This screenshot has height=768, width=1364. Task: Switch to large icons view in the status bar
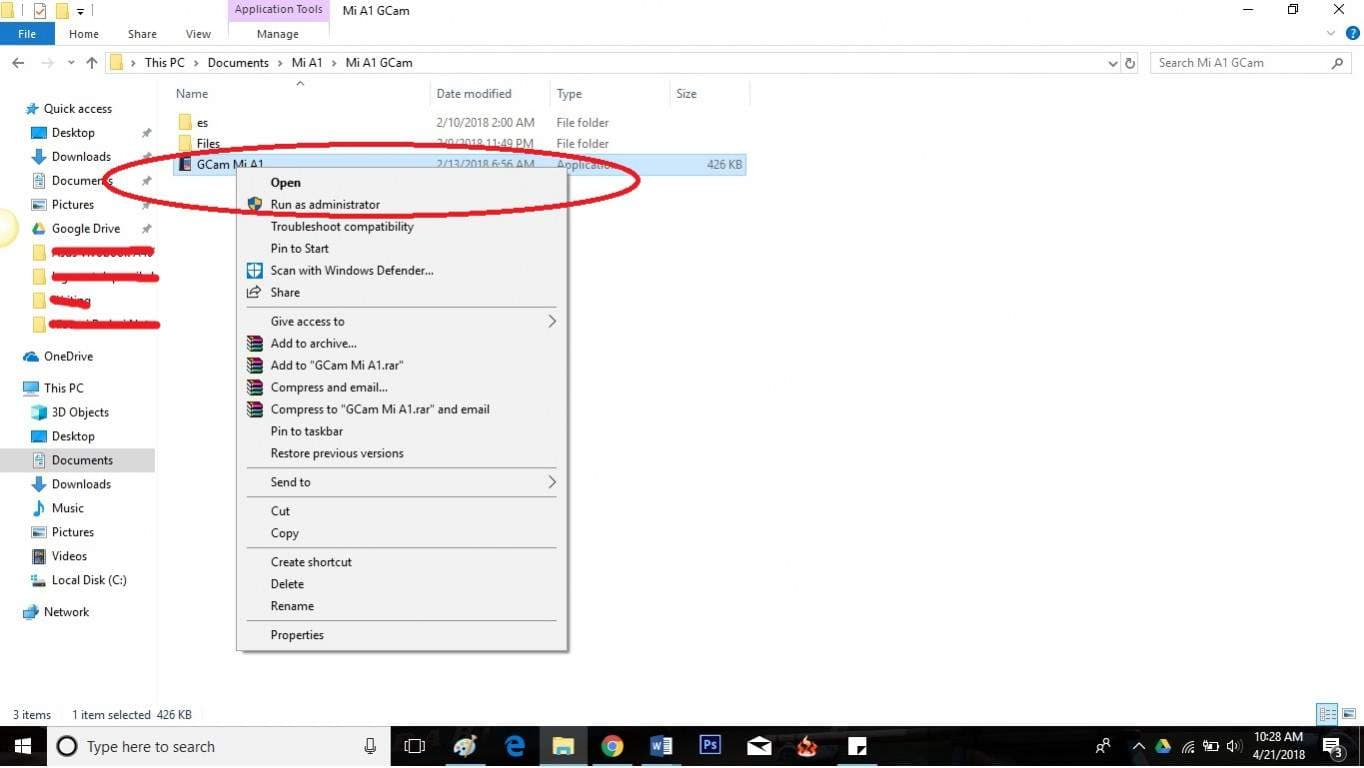coord(1348,714)
